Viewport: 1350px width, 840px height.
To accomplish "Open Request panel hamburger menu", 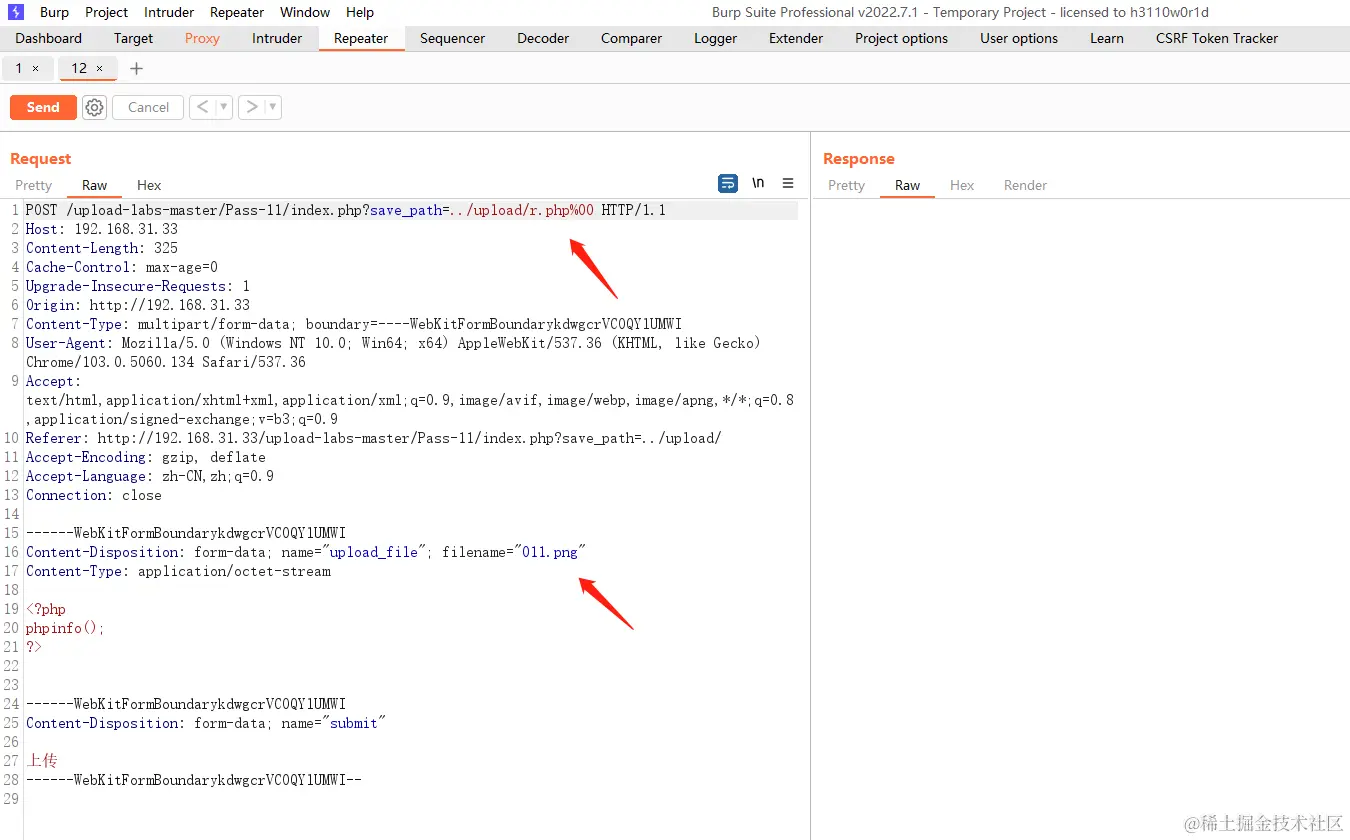I will click(788, 183).
